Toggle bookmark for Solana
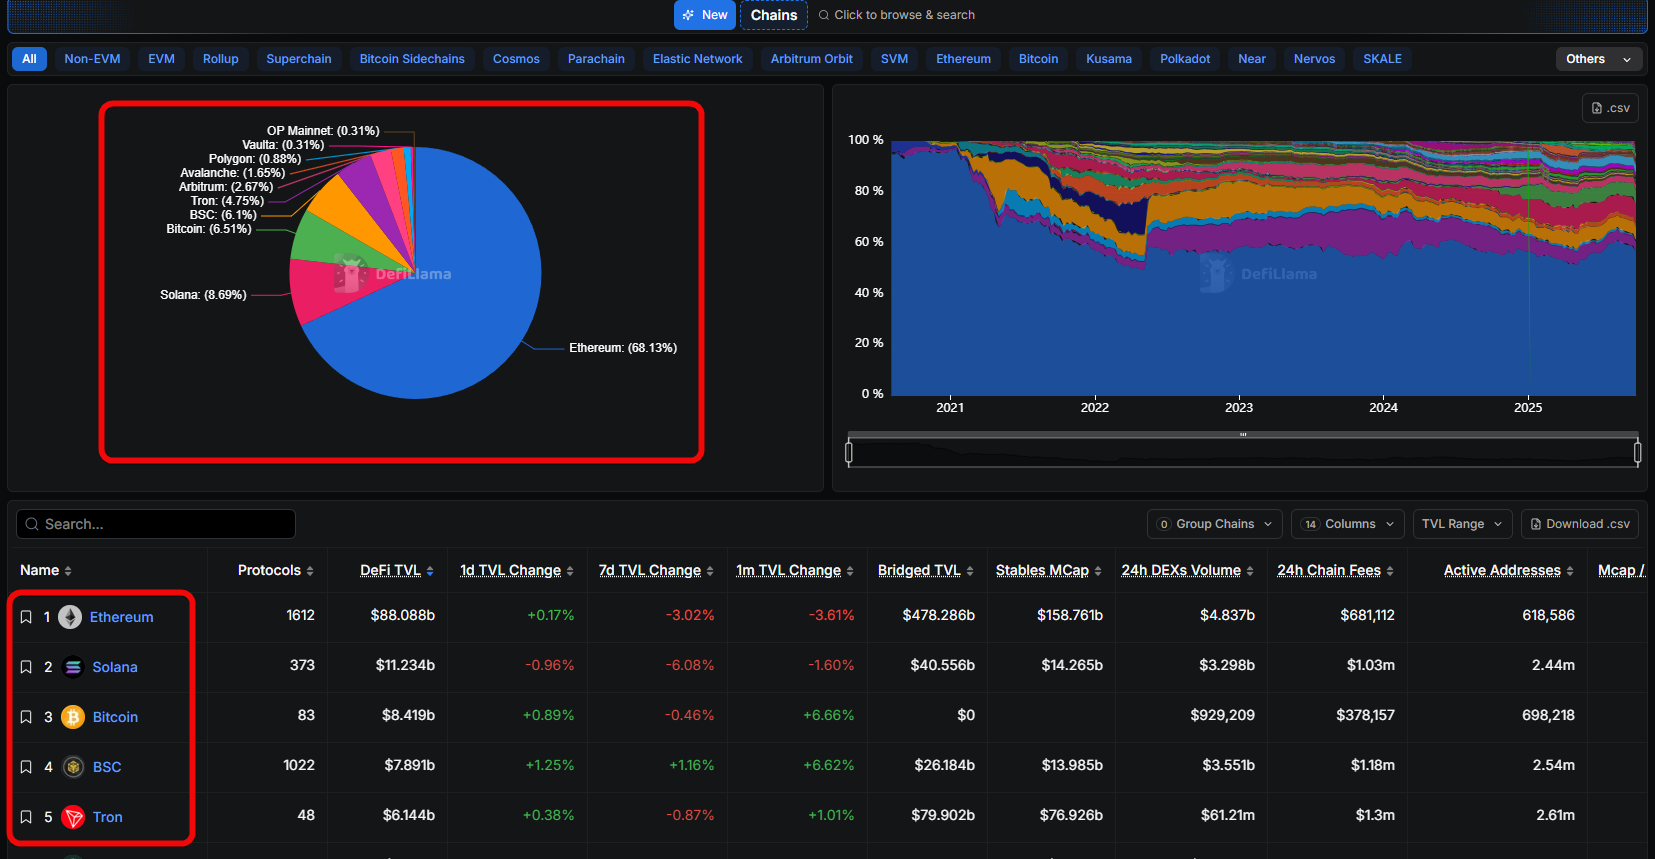1655x859 pixels. [x=26, y=667]
